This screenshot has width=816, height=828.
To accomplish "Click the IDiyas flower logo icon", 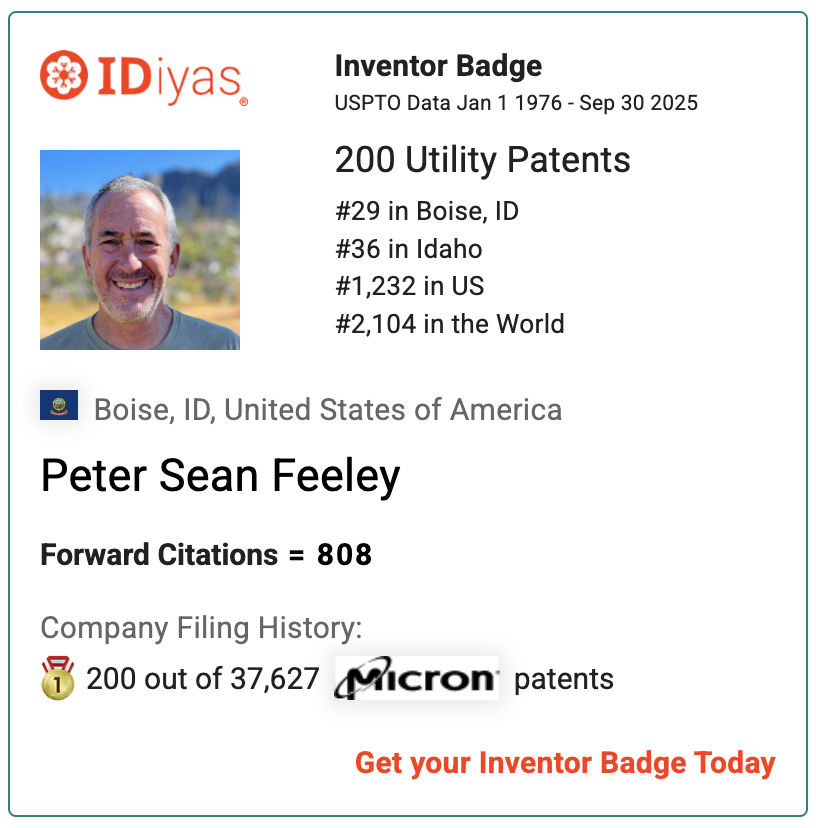I will pos(65,76).
